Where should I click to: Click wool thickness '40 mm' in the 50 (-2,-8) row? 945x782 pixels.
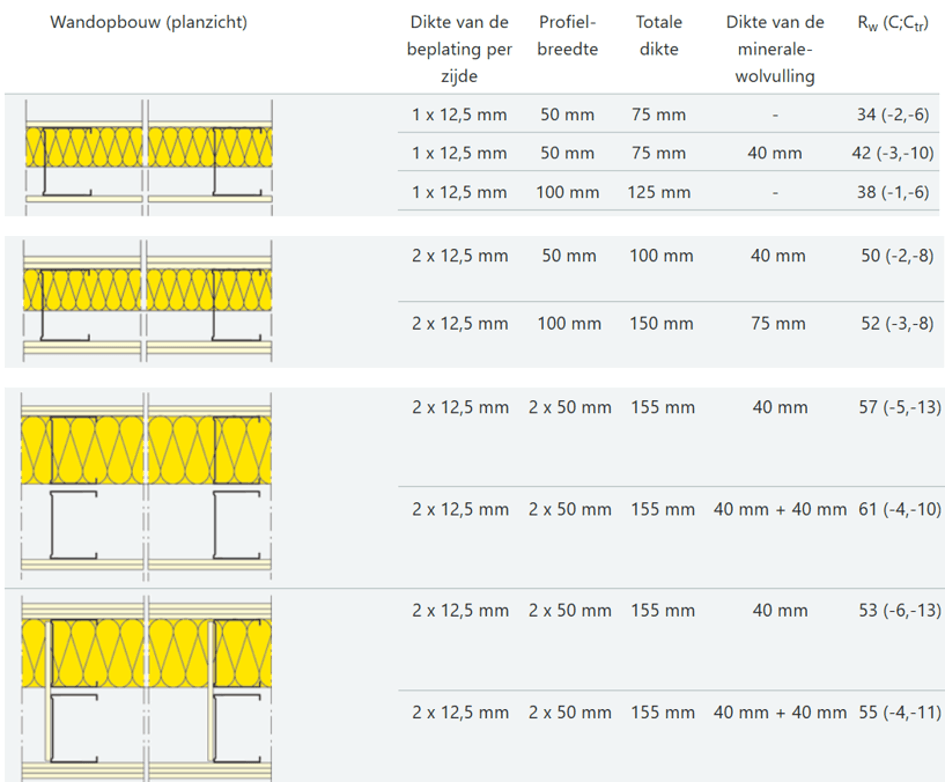point(778,255)
